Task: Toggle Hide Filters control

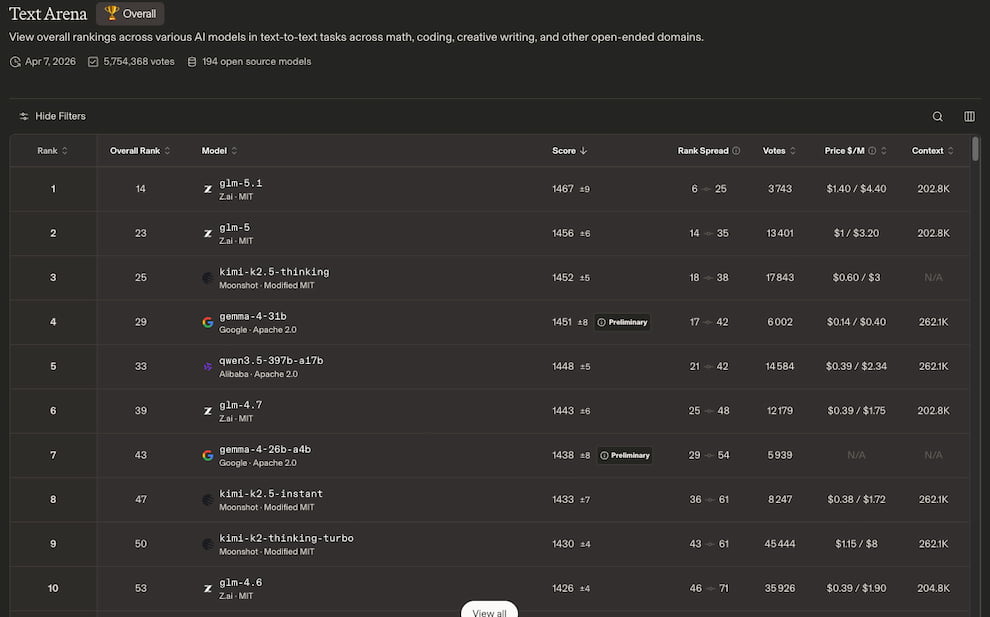Action: [52, 116]
